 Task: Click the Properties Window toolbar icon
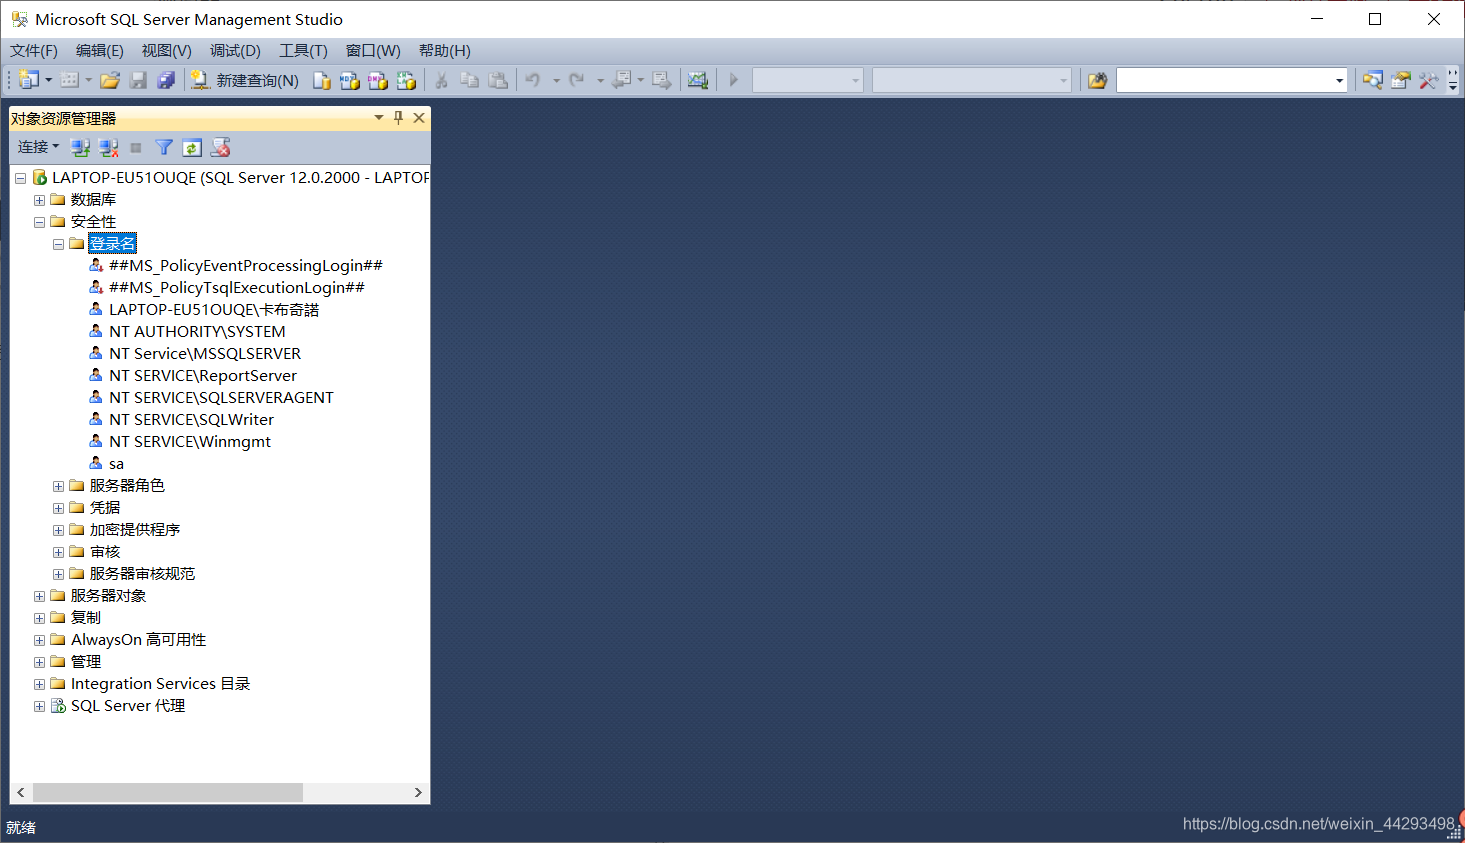pyautogui.click(x=1401, y=80)
